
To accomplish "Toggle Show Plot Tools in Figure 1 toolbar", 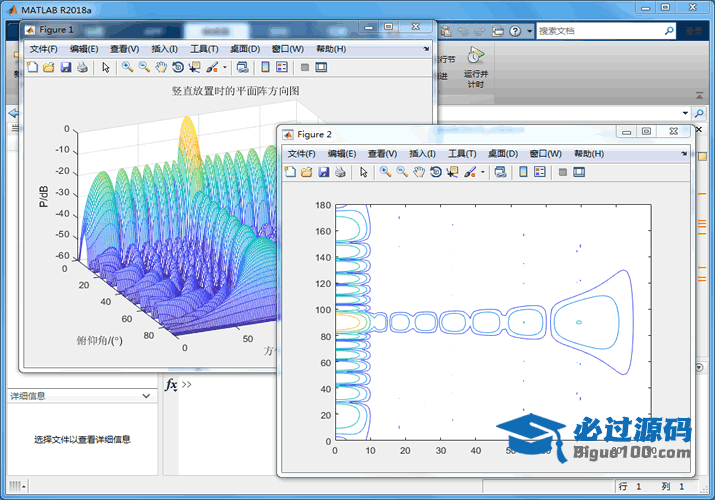I will 321,67.
